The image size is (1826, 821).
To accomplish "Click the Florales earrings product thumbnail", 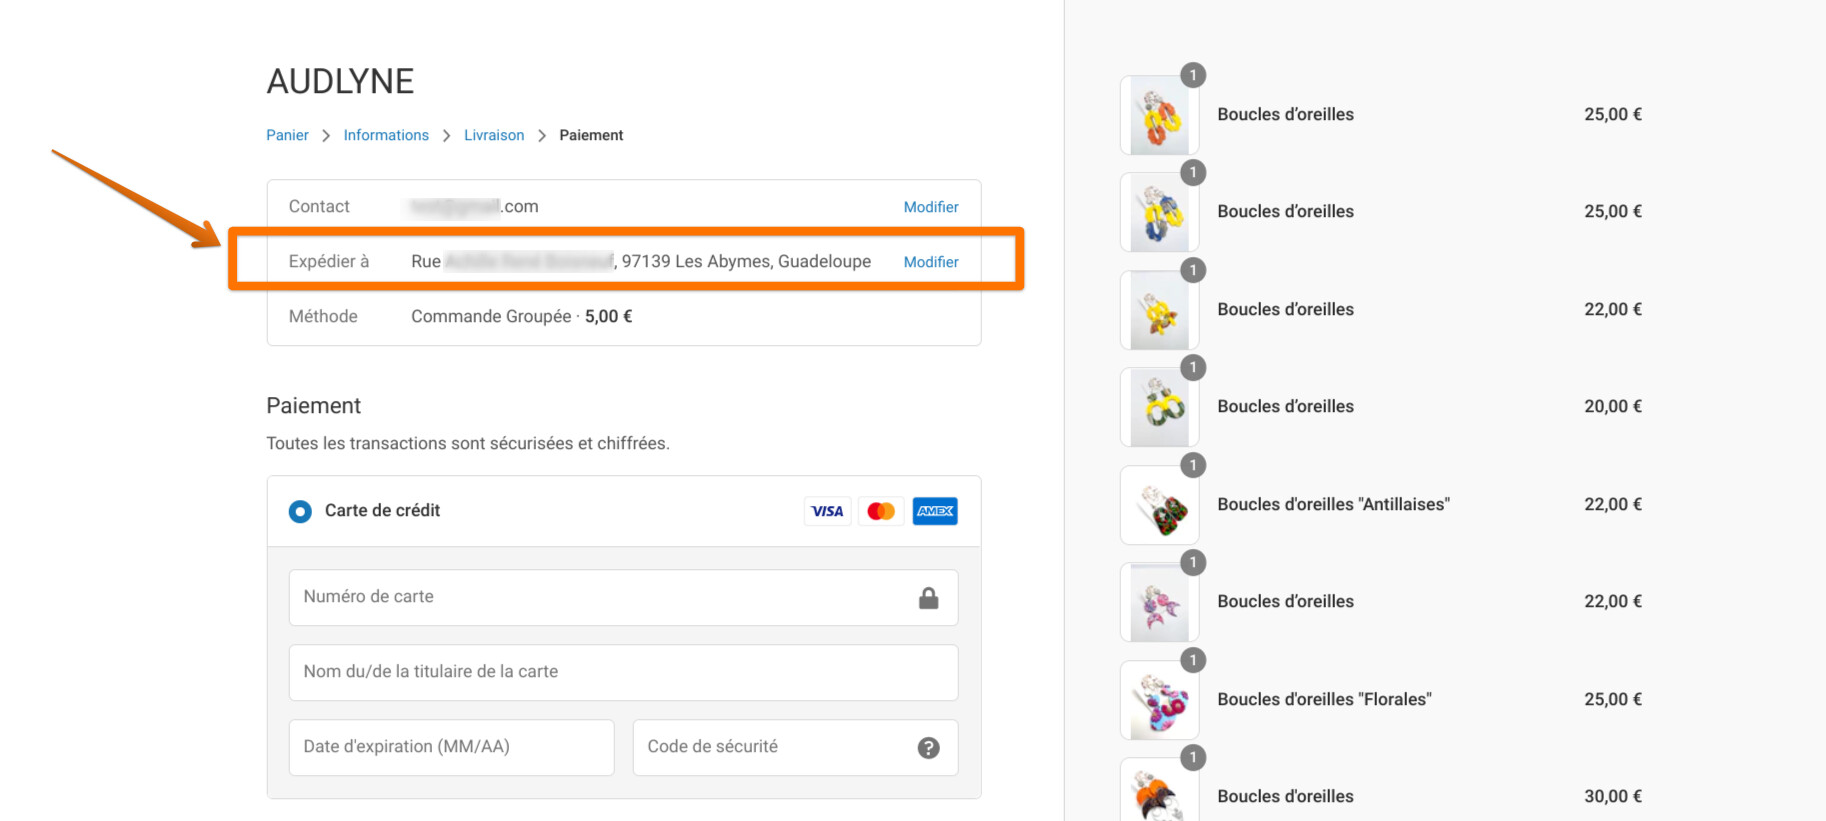I will click(x=1159, y=701).
